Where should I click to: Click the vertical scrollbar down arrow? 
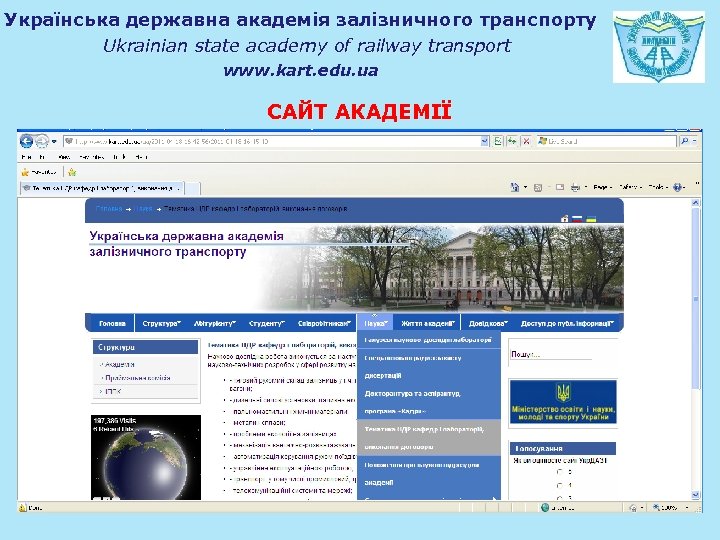[x=696, y=495]
